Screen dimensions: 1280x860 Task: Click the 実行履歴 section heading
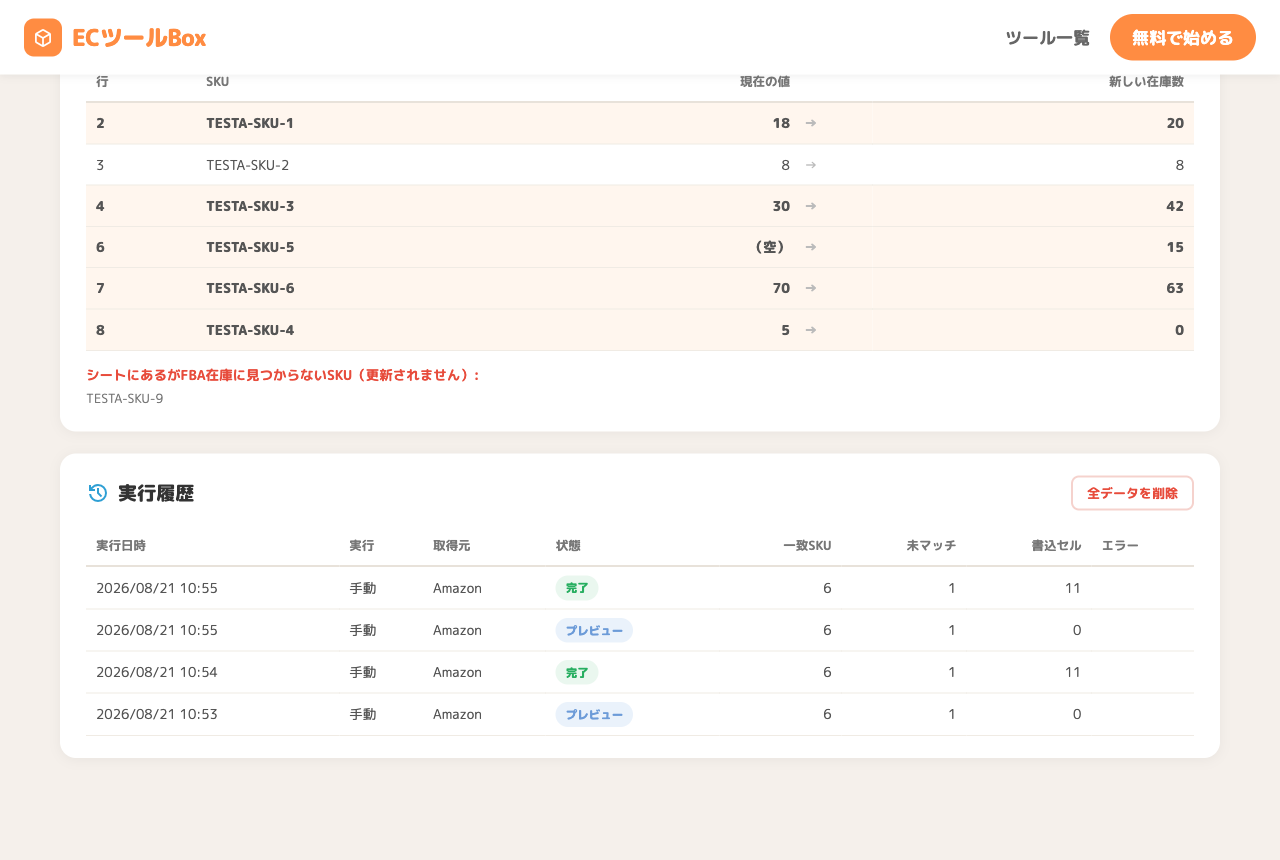[156, 493]
